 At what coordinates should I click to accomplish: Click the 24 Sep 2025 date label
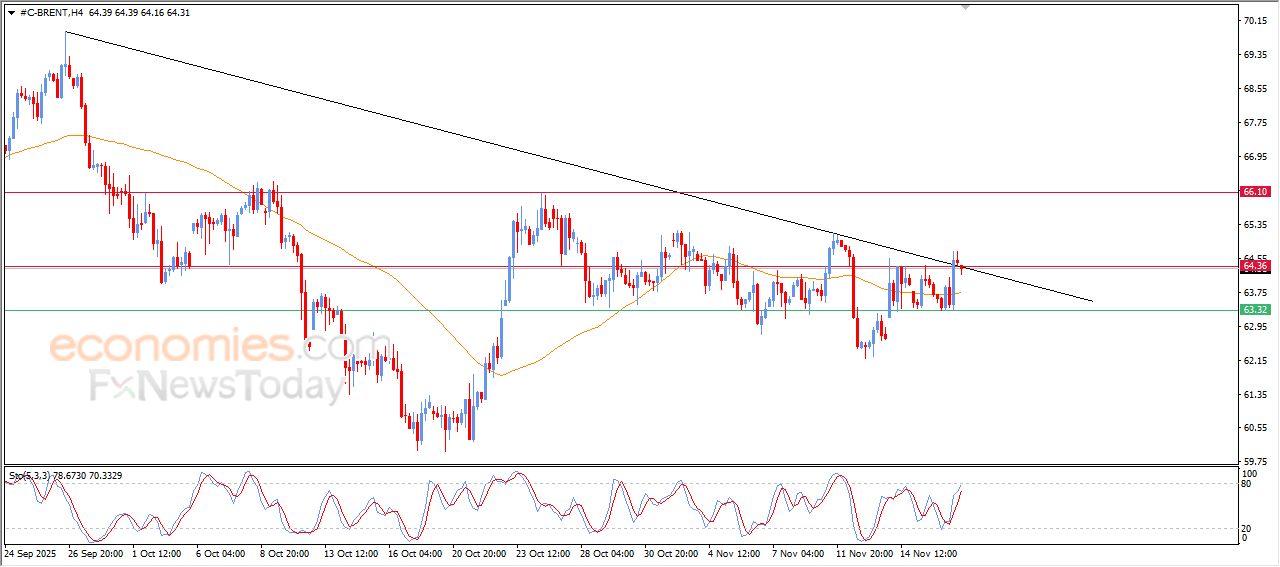[29, 552]
